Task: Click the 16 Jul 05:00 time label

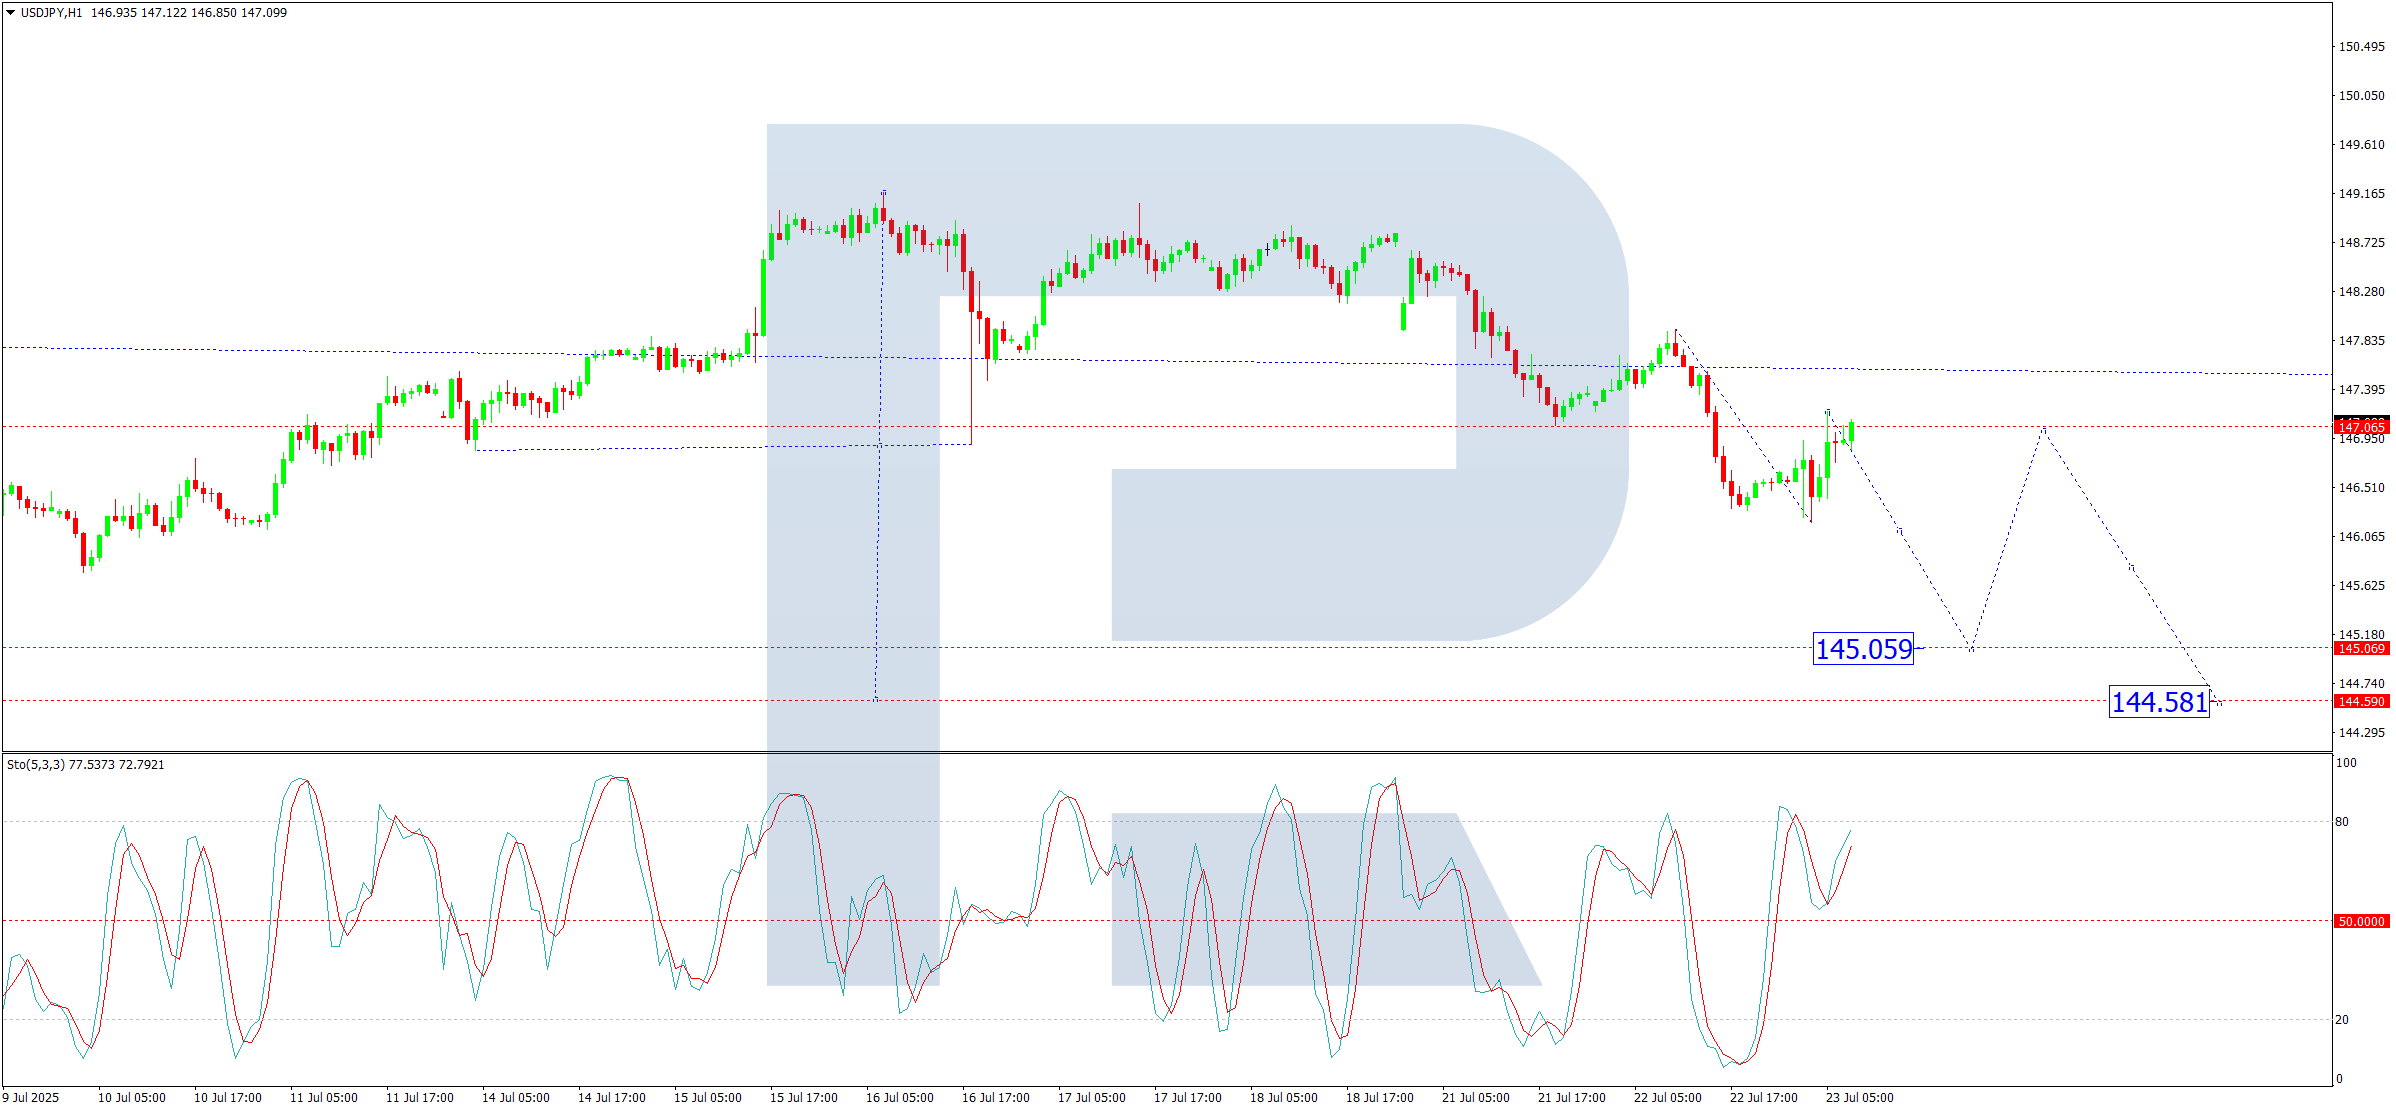Action: [x=899, y=1098]
